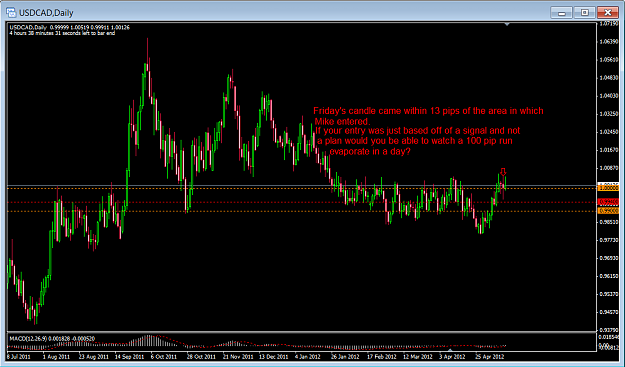
Task: Maximize the USDCAD,Daily chart window
Action: 584,13
